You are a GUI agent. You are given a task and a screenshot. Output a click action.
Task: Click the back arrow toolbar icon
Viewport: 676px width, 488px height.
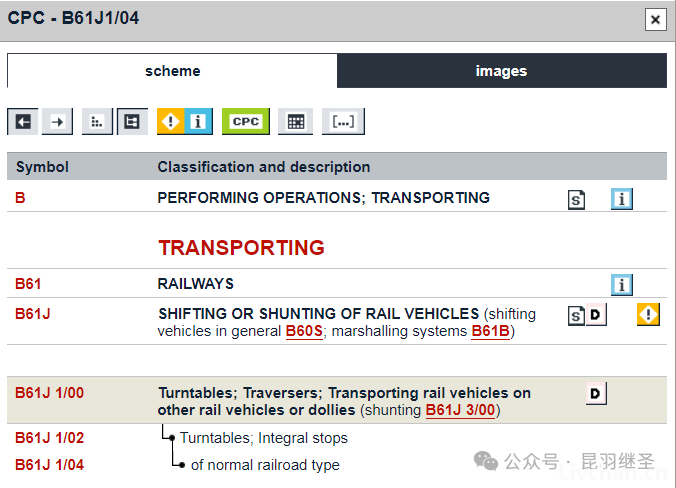point(22,122)
